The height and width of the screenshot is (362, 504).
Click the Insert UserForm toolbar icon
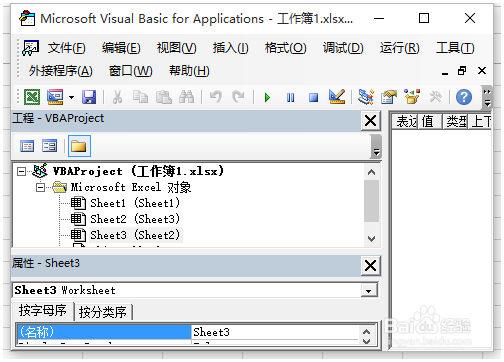point(55,97)
